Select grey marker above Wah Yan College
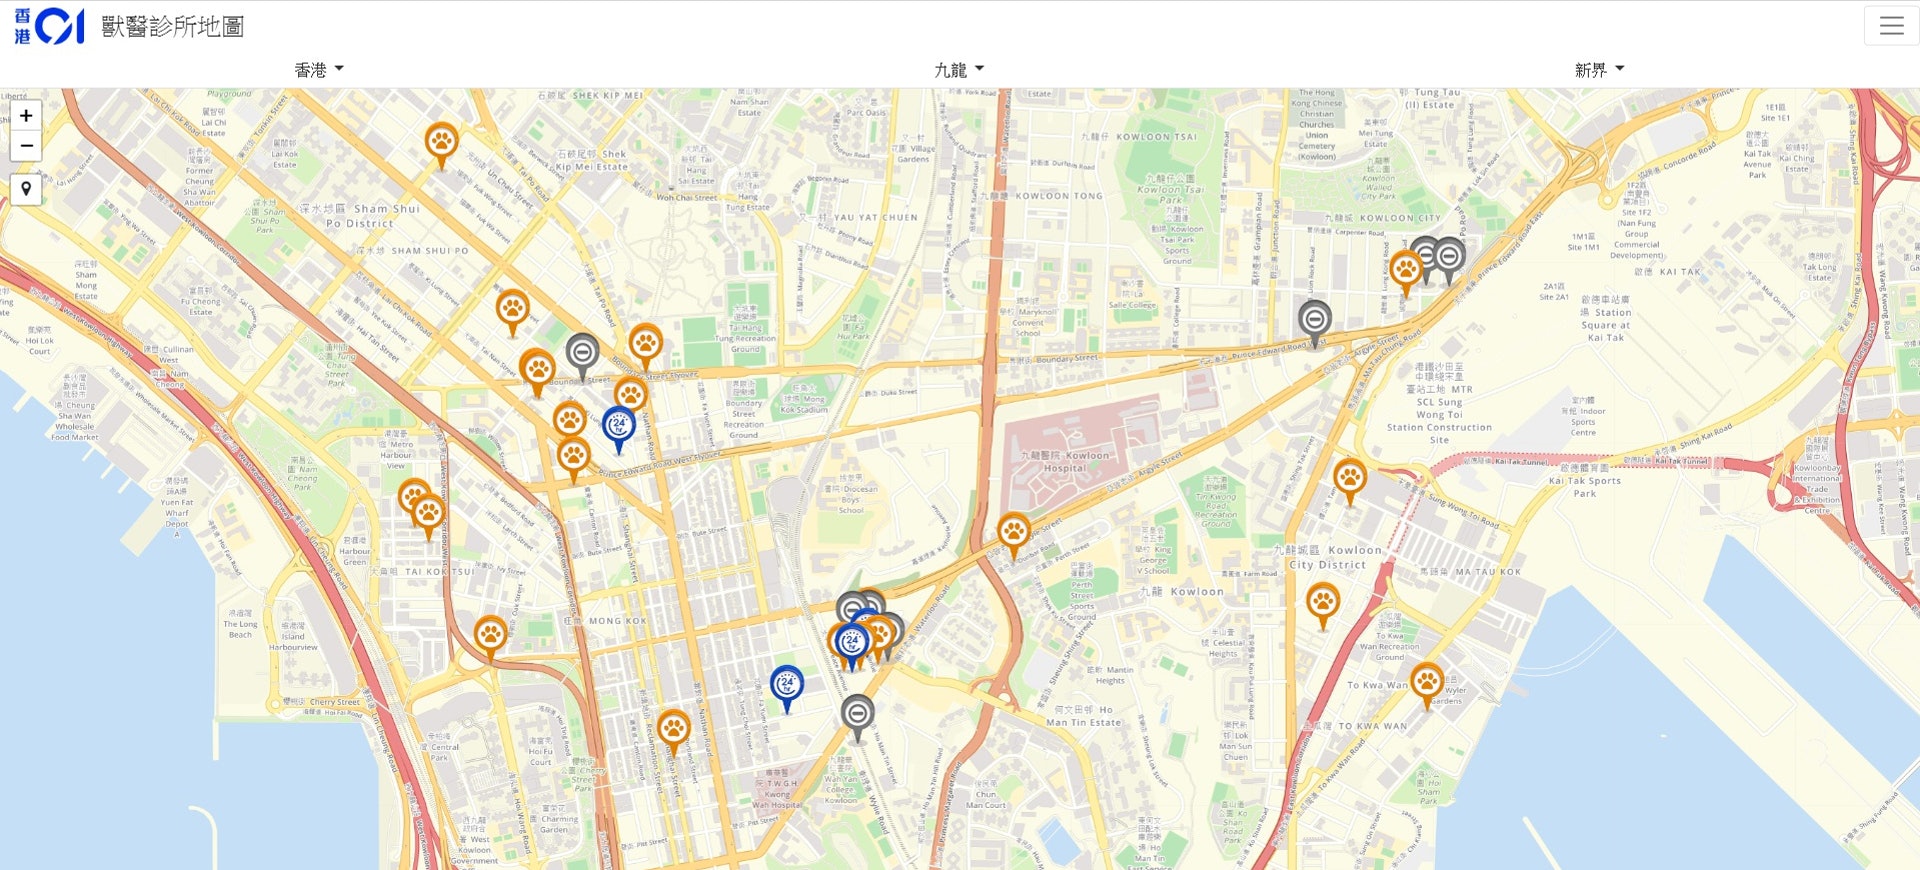1920x870 pixels. (857, 714)
